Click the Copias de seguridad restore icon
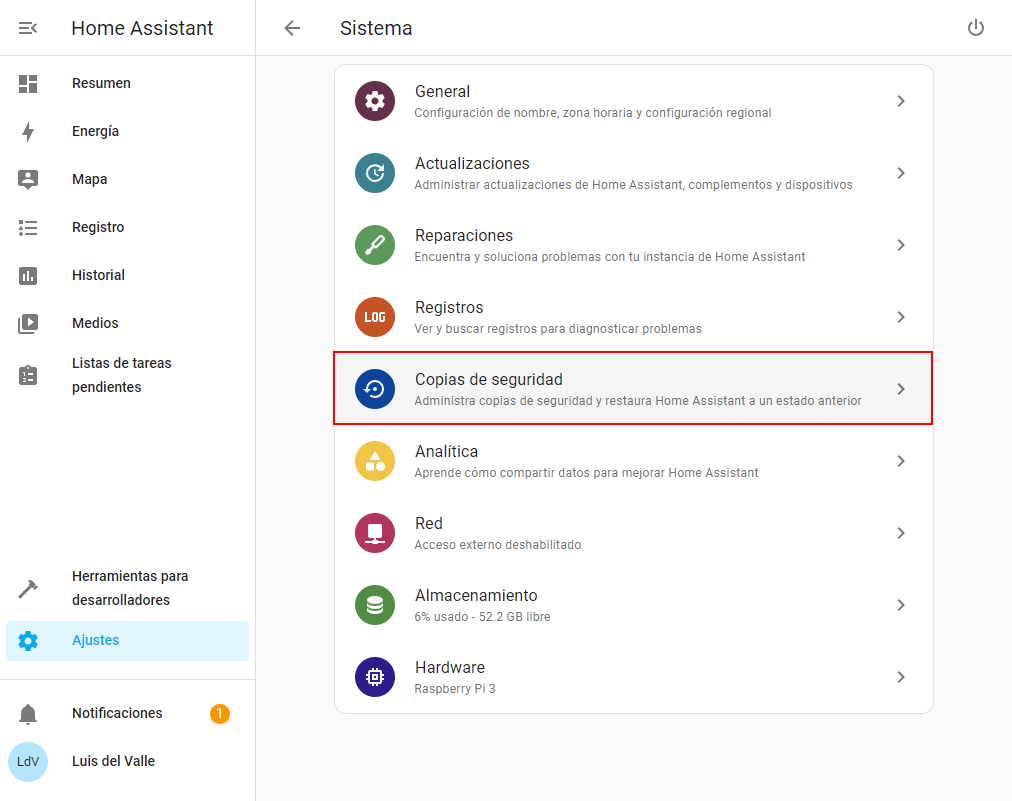The image size is (1012, 801). (375, 389)
